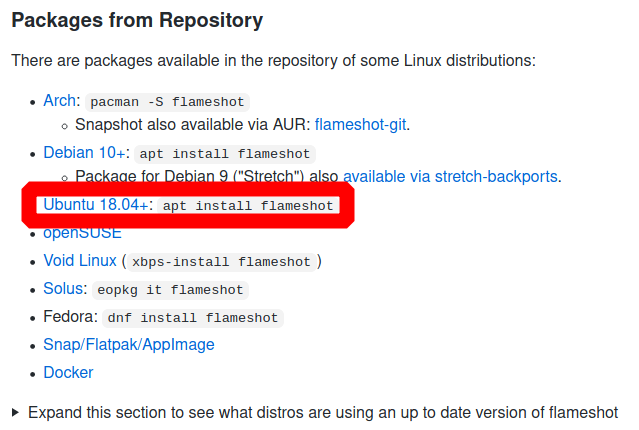Click the xbps-install flameshot code snippet
Image resolution: width=639 pixels, height=430 pixels.
click(x=221, y=262)
